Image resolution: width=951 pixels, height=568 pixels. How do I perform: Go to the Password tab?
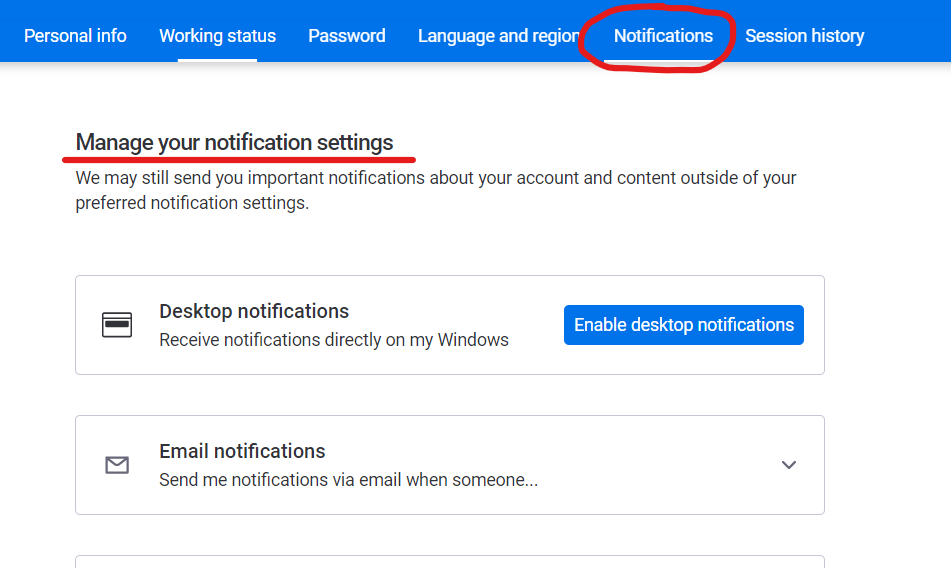click(x=346, y=36)
